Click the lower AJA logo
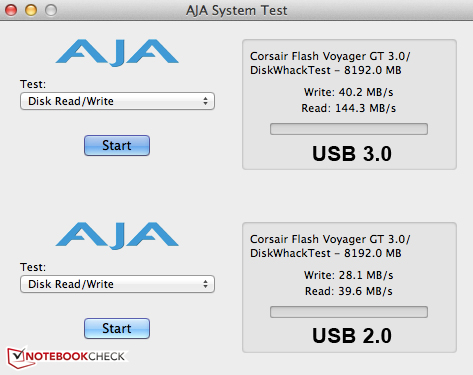 pyautogui.click(x=117, y=236)
